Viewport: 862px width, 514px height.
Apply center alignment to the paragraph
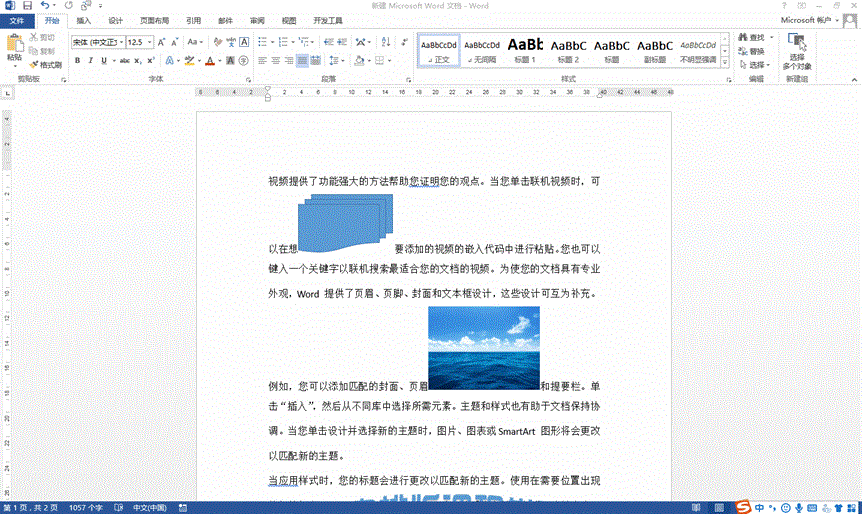[275, 61]
